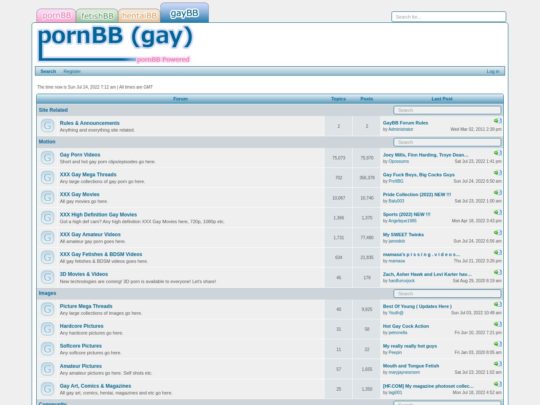Click the Last Post column header

click(x=442, y=99)
